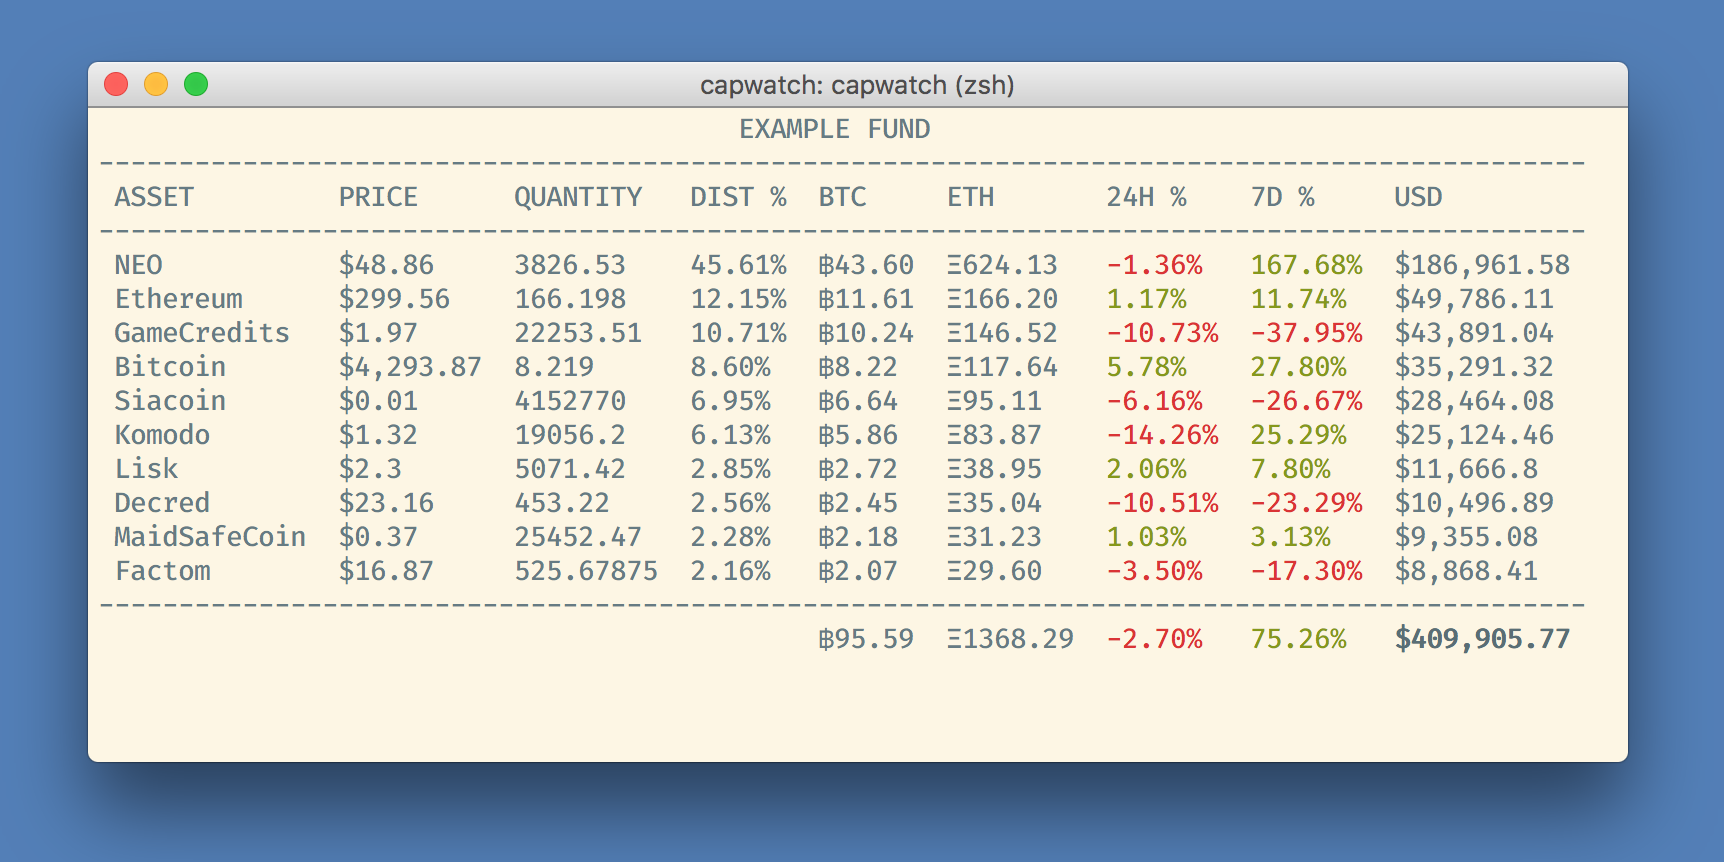Click Factom quantity 525.67875
The width and height of the screenshot is (1724, 862).
pos(586,571)
